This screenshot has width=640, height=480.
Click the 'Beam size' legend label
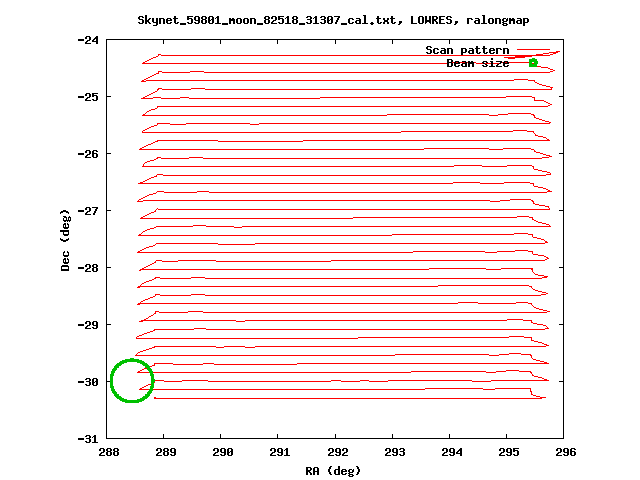click(478, 63)
